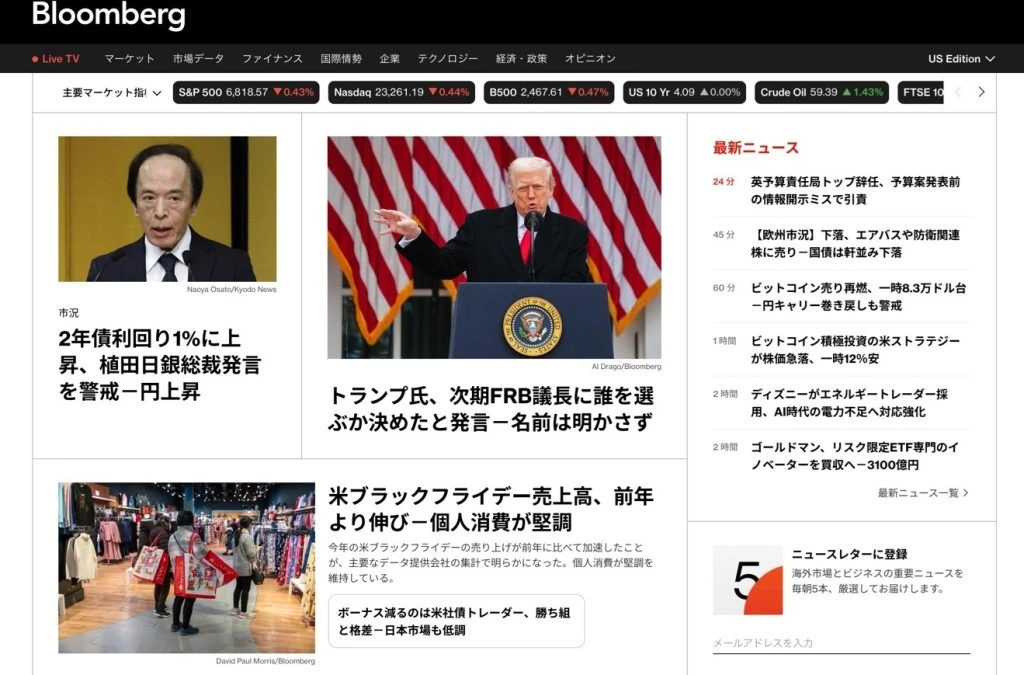Open the Crude Oil ticker chip

point(821,92)
